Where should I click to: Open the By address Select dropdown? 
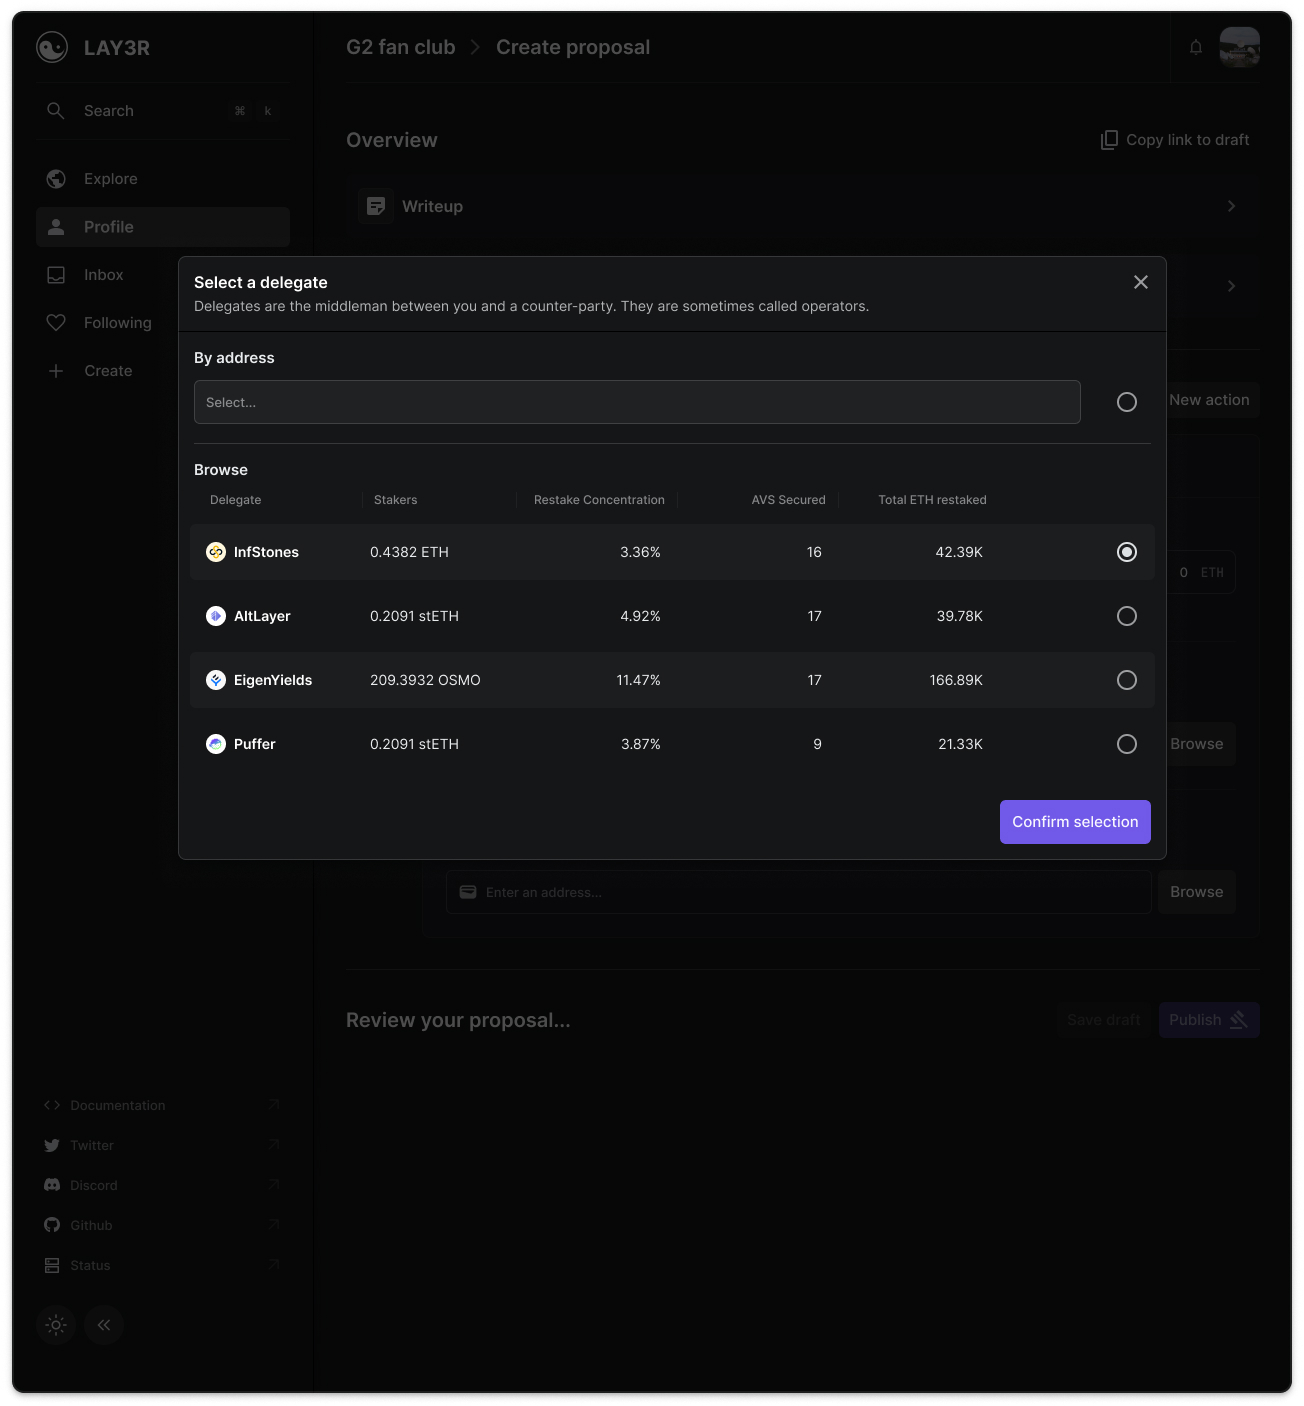(637, 402)
